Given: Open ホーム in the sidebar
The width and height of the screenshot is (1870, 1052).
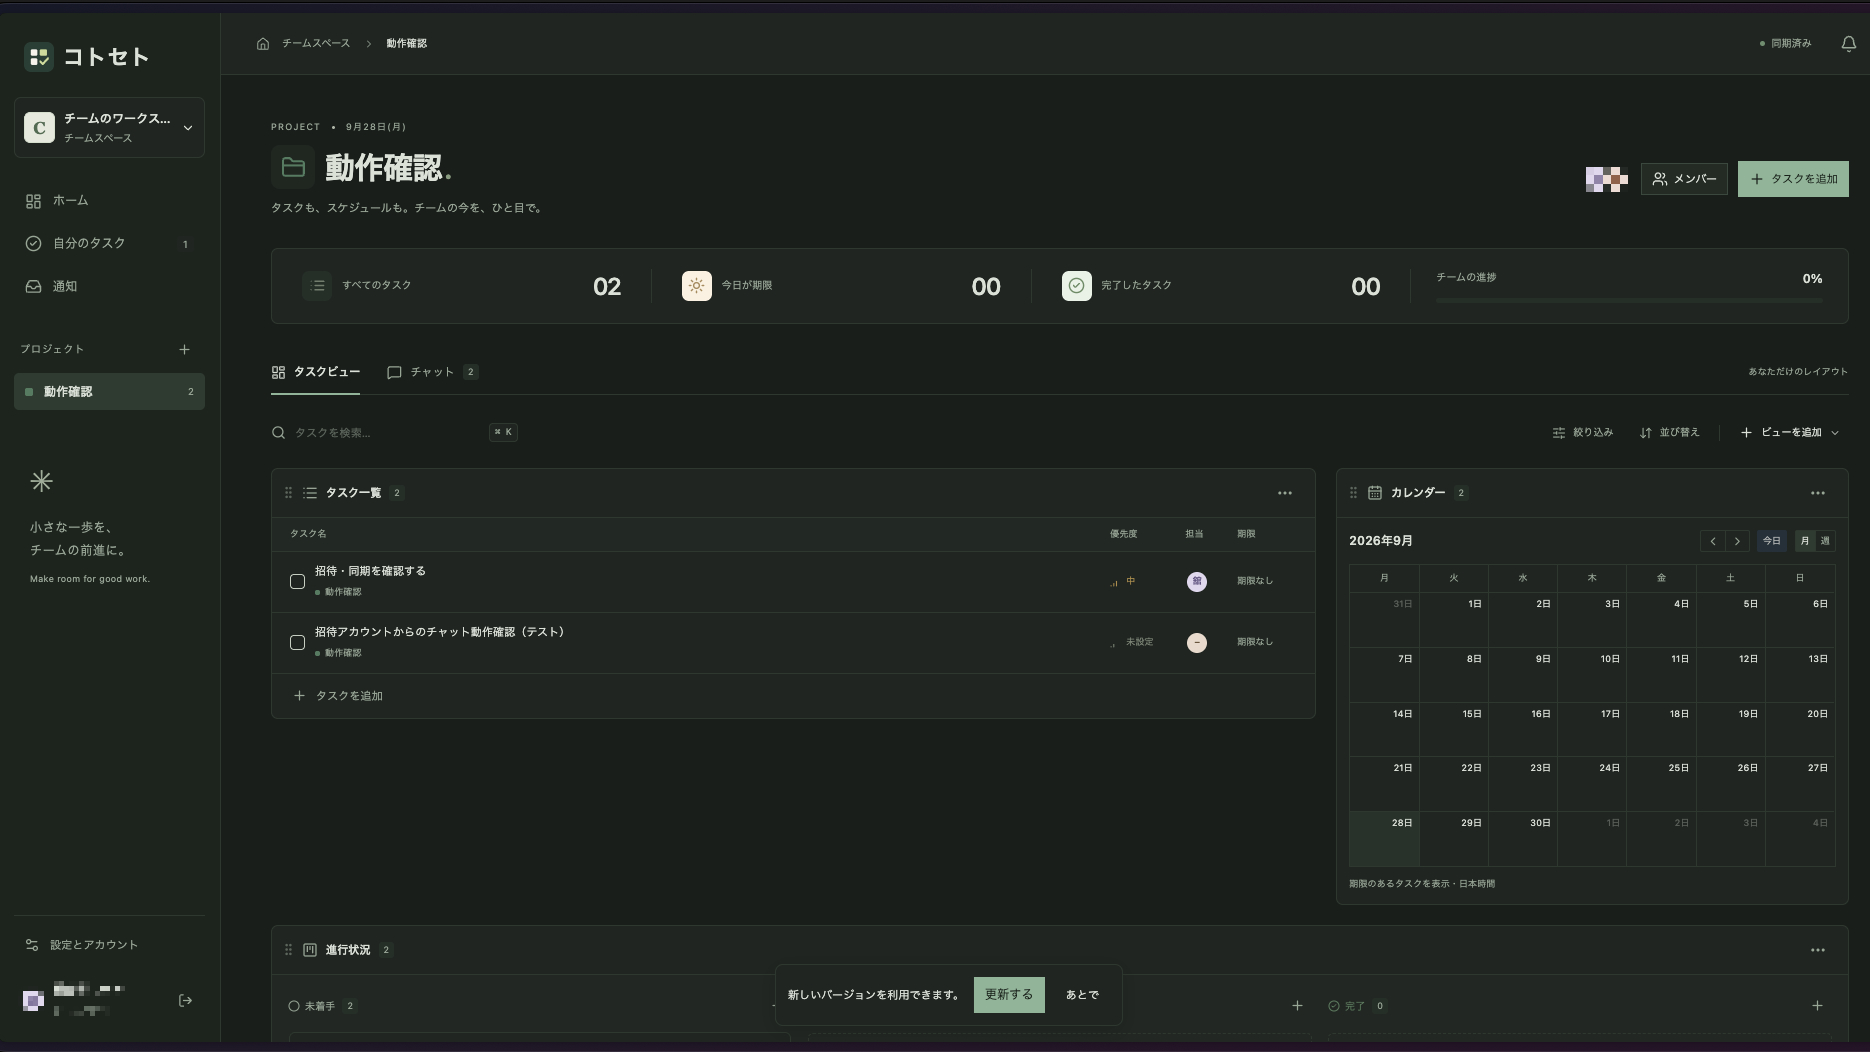Looking at the screenshot, I should tap(109, 201).
